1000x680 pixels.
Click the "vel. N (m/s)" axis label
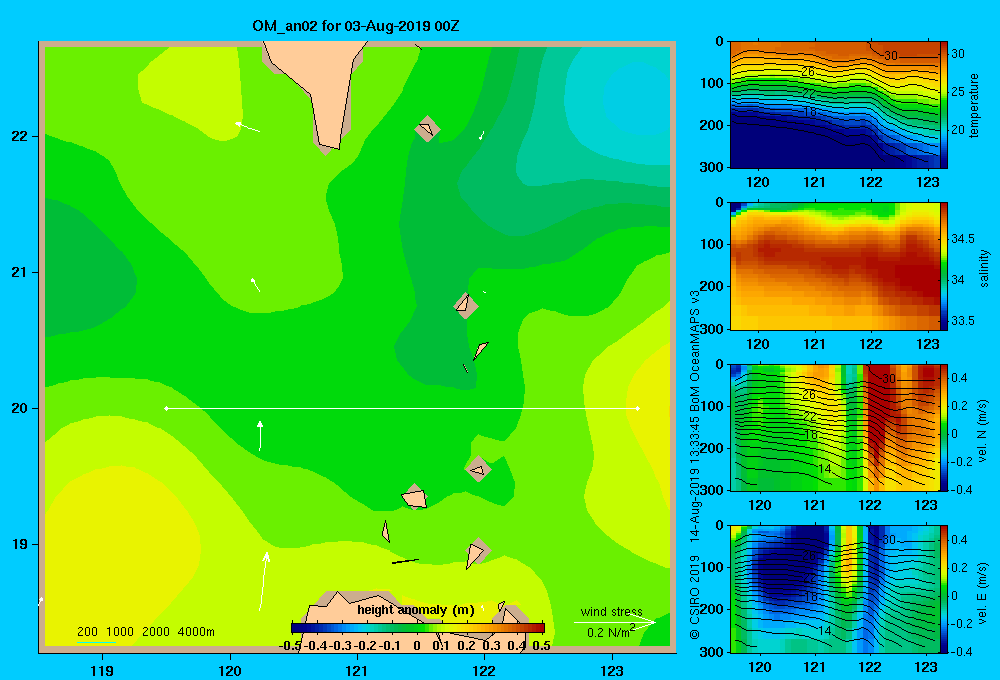pyautogui.click(x=983, y=431)
